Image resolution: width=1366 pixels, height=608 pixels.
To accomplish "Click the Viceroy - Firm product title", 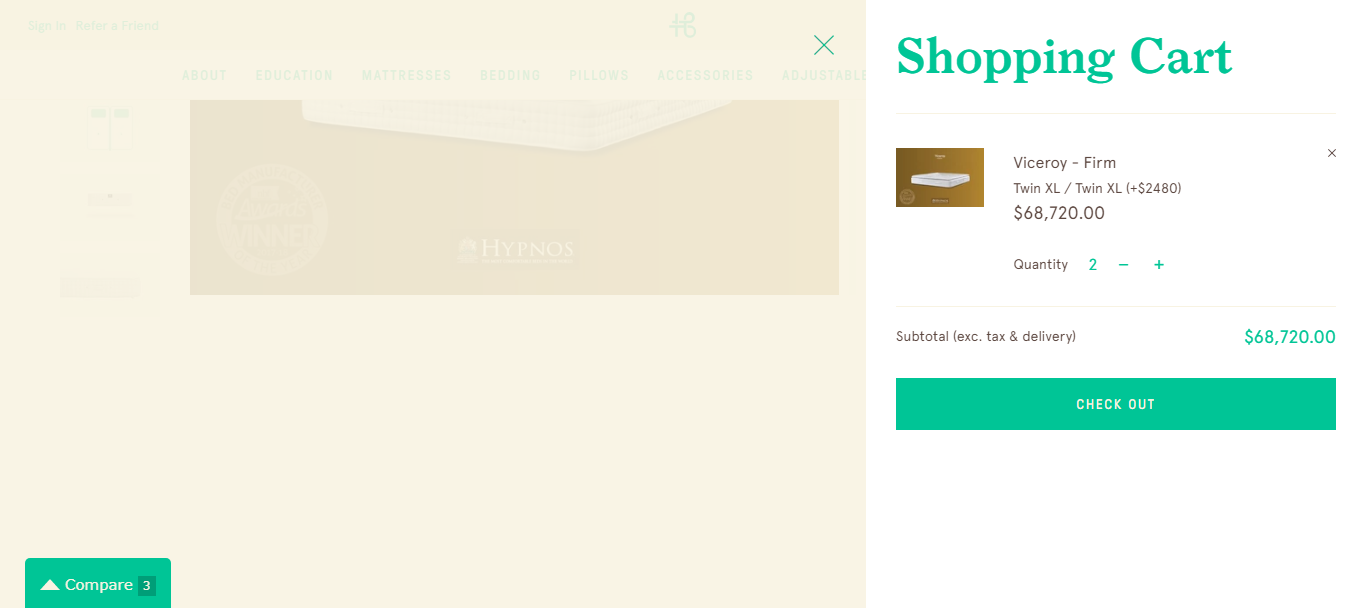I will pos(1064,163).
